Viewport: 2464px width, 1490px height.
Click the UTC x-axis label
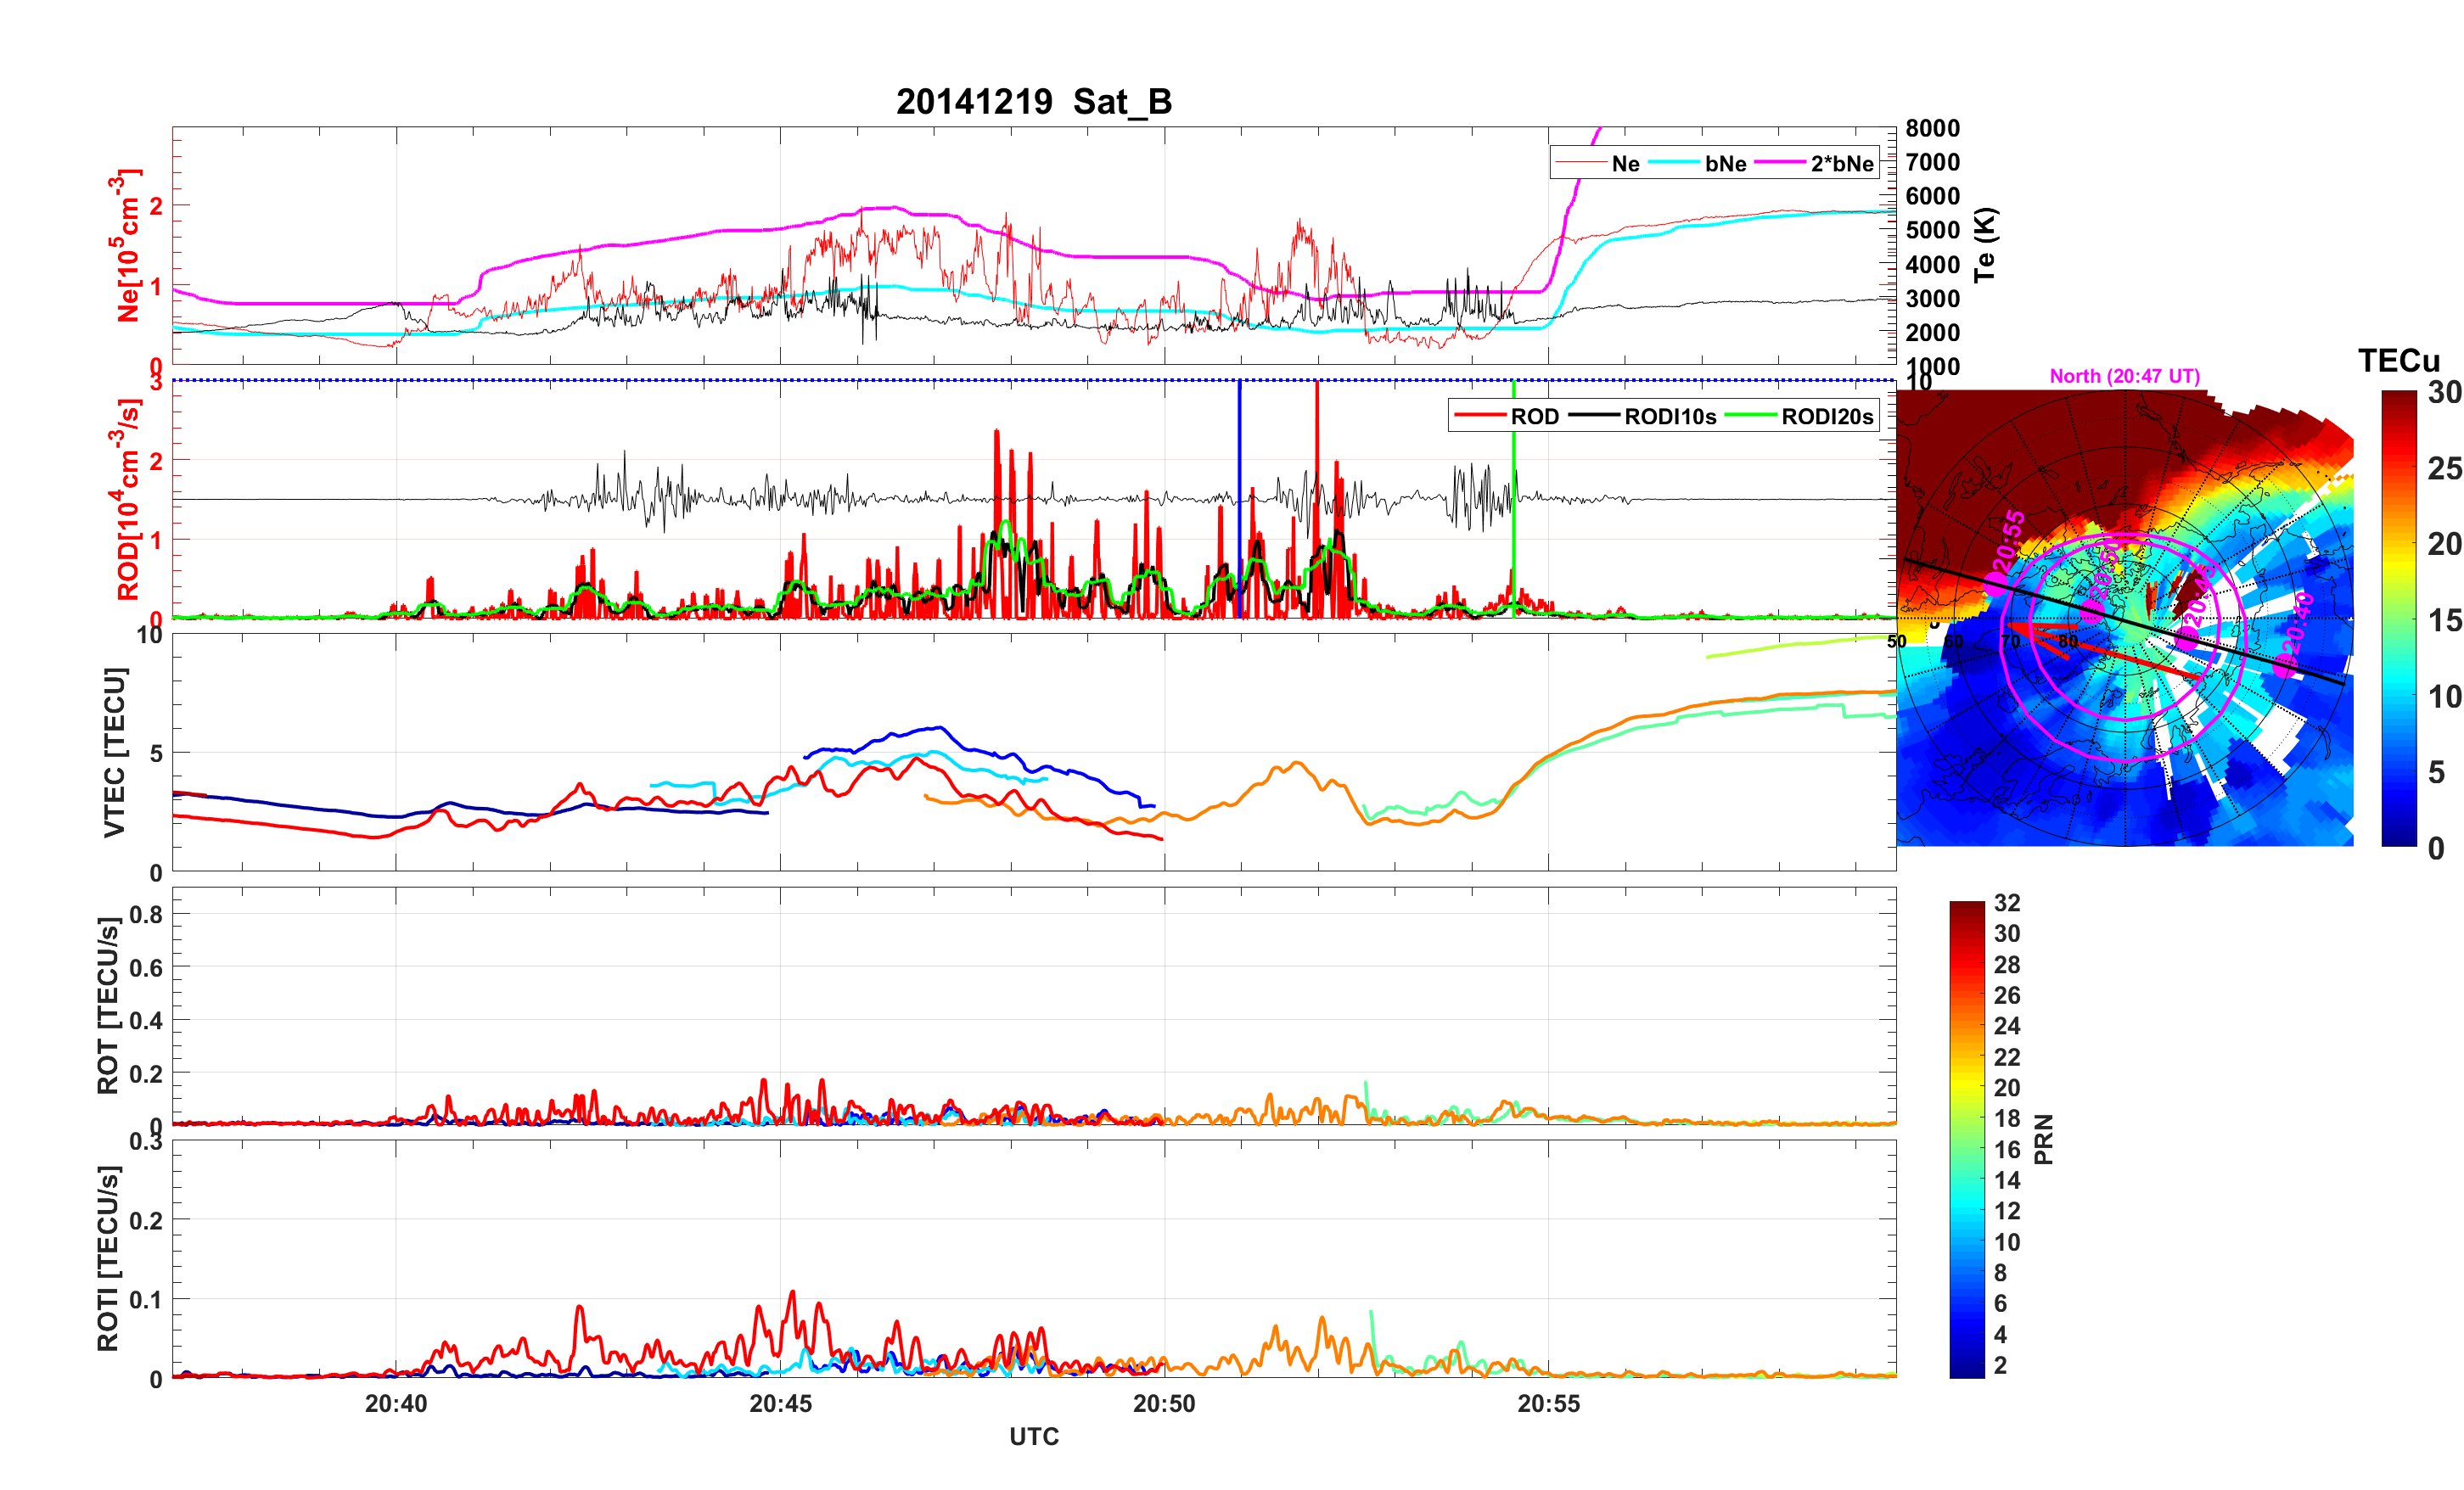pyautogui.click(x=1033, y=1436)
